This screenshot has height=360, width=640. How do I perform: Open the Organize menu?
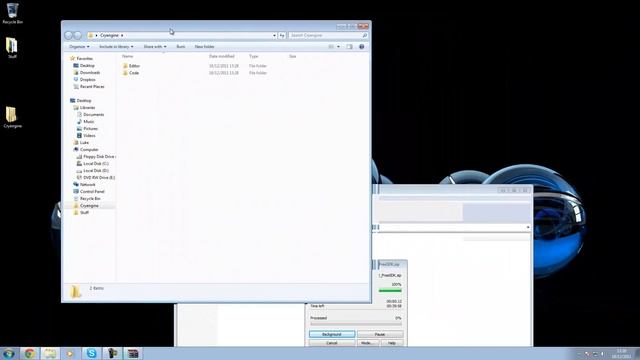79,47
